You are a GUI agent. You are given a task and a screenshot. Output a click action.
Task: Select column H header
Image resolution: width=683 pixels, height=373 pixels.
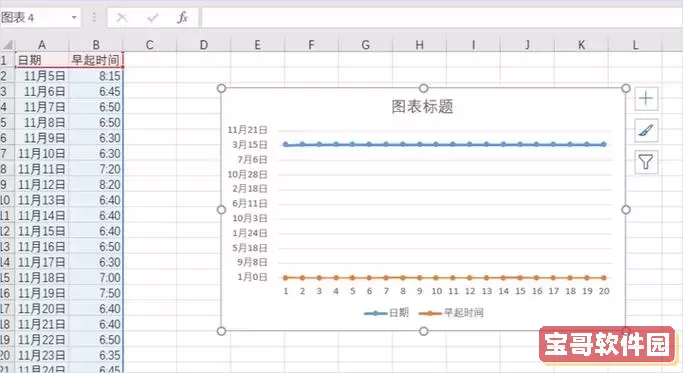point(419,45)
